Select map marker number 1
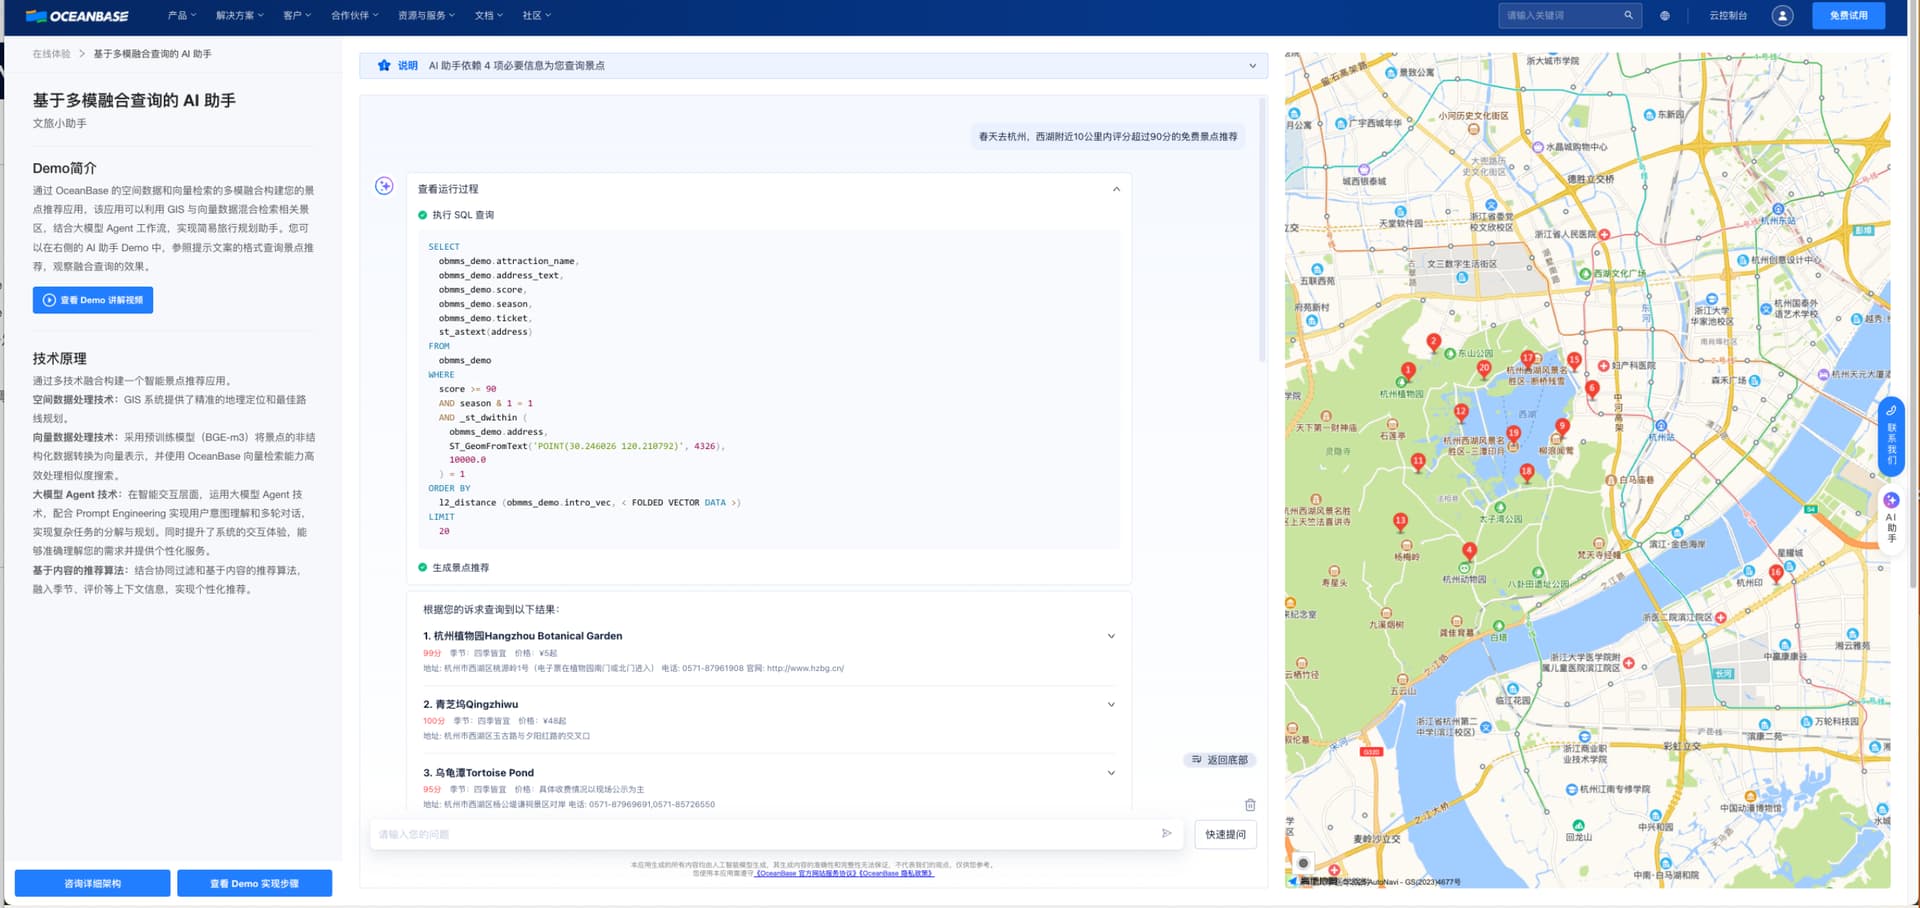 1408,371
